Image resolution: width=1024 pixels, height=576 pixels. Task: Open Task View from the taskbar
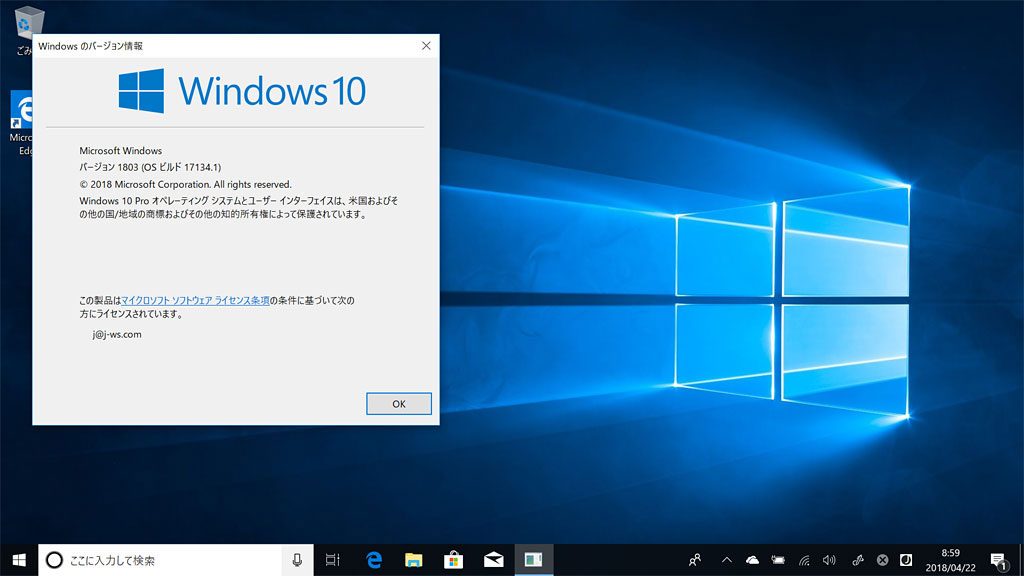[x=333, y=560]
